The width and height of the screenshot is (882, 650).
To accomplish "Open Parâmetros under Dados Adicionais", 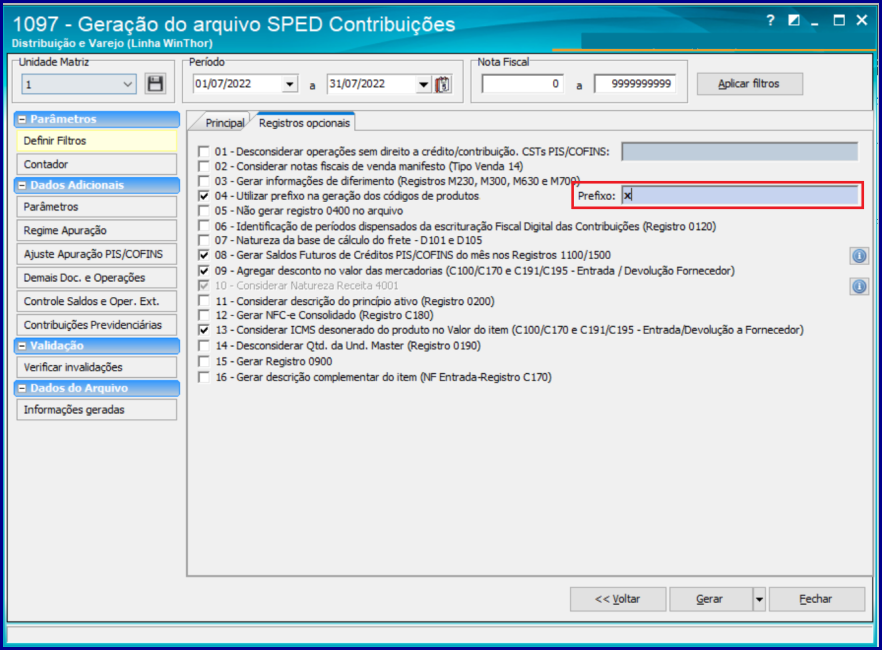I will point(97,207).
